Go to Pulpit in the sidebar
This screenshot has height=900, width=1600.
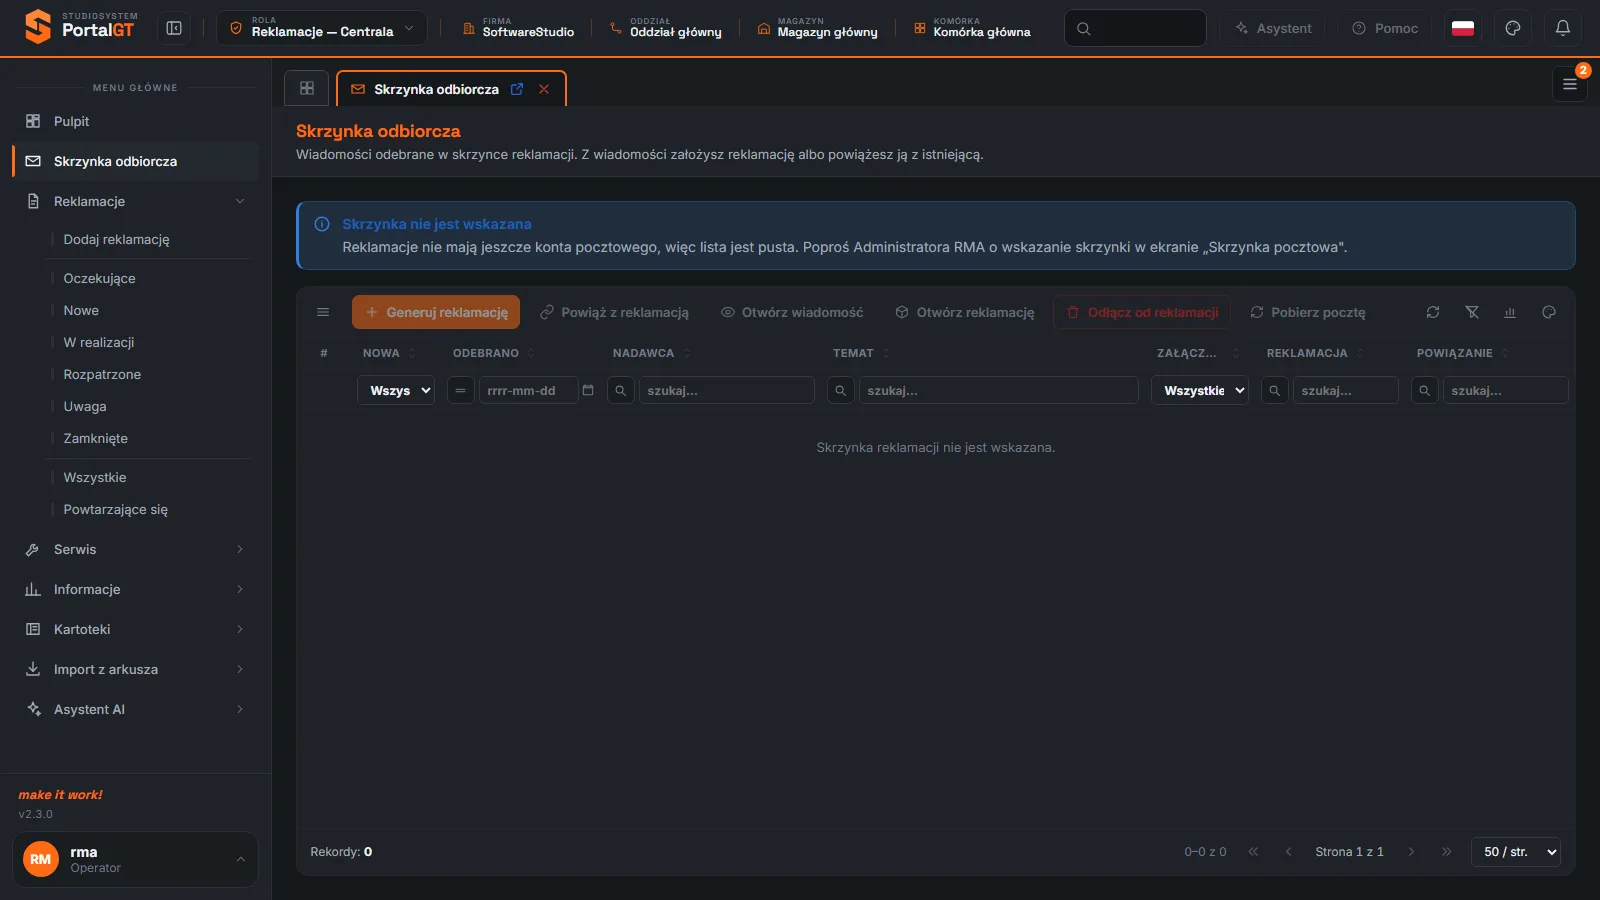tap(135, 121)
